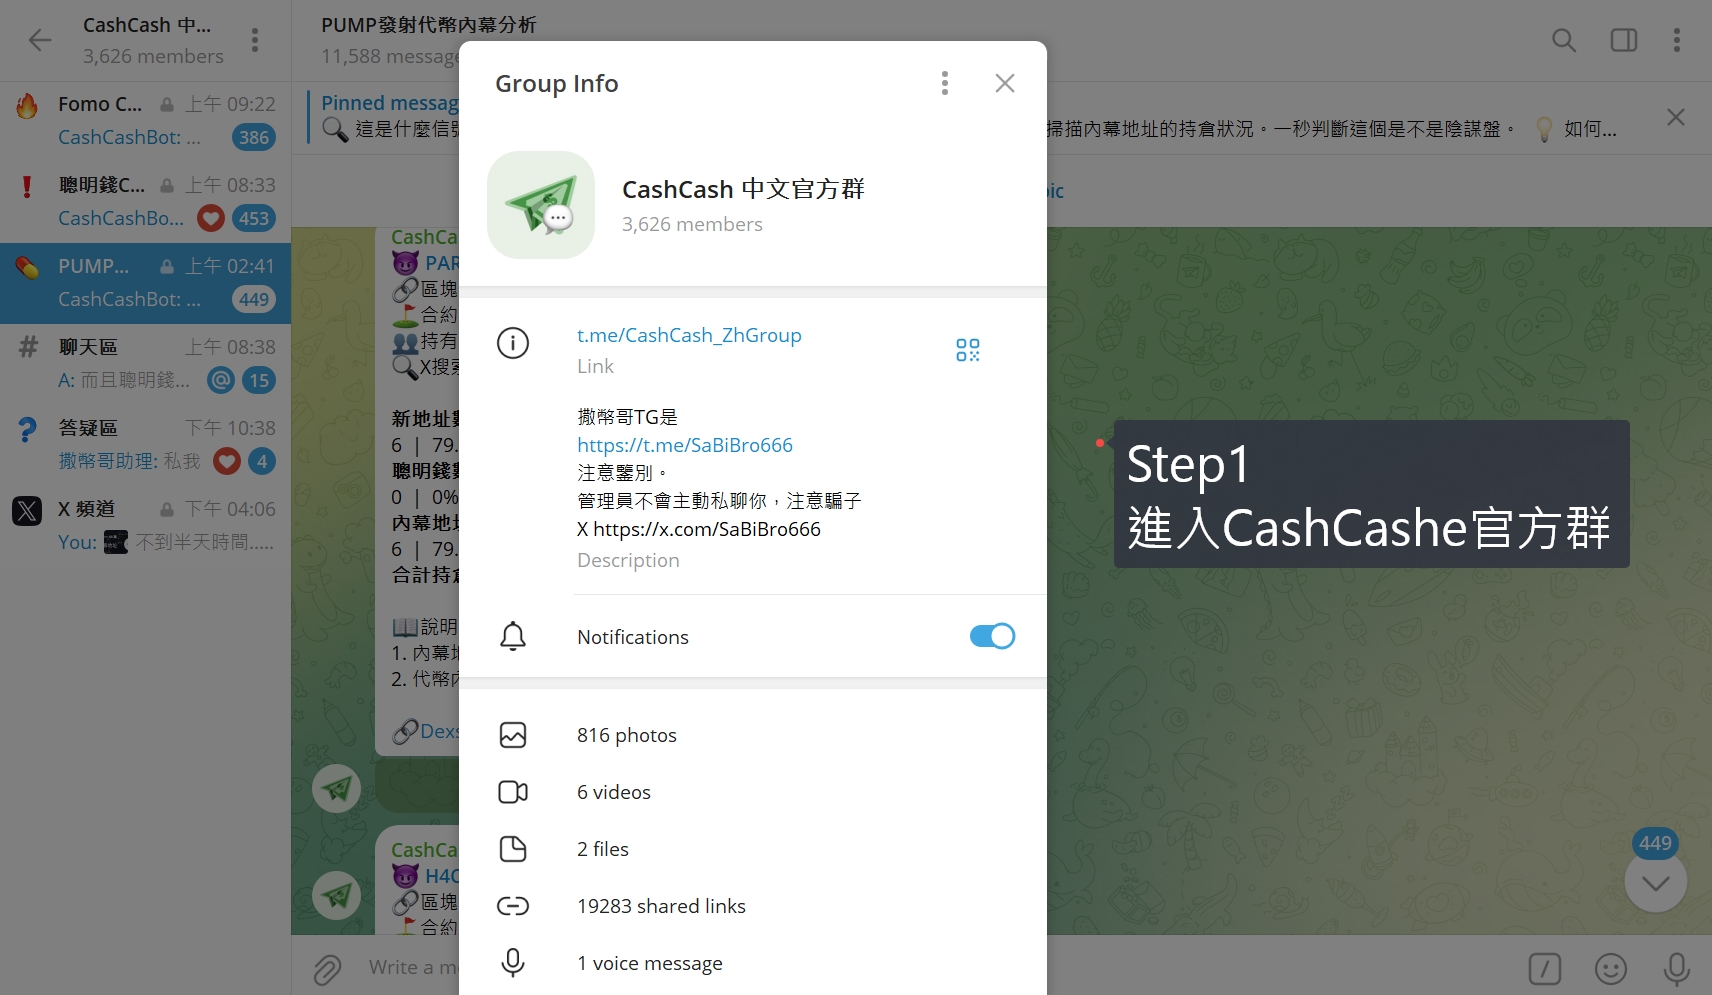
Task: Toggle the Notifications switch off
Action: [991, 636]
